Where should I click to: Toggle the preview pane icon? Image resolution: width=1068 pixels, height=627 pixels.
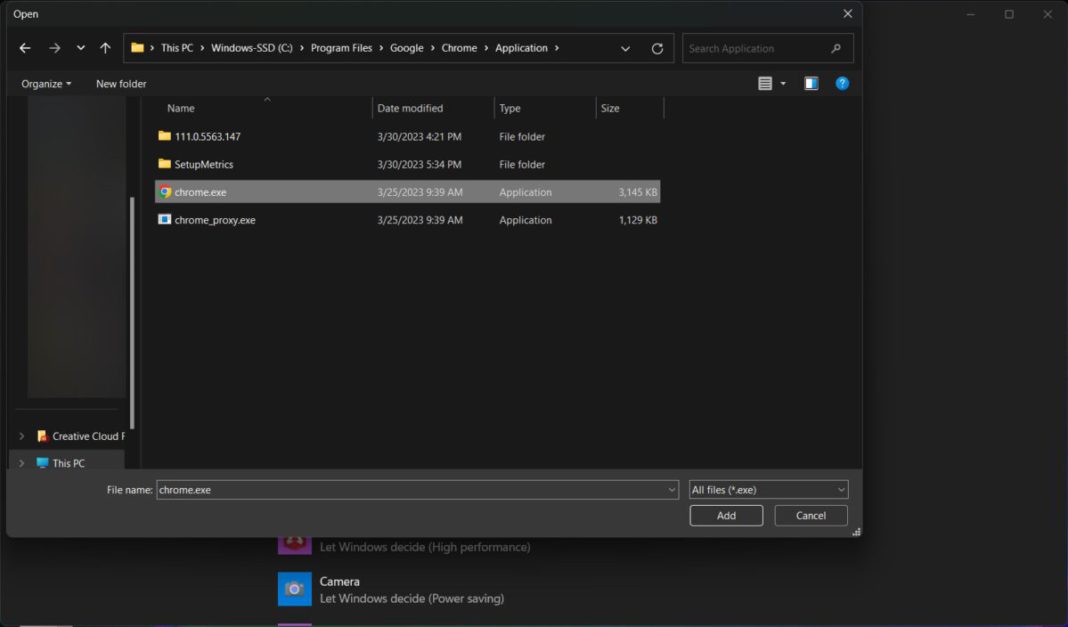tap(811, 84)
